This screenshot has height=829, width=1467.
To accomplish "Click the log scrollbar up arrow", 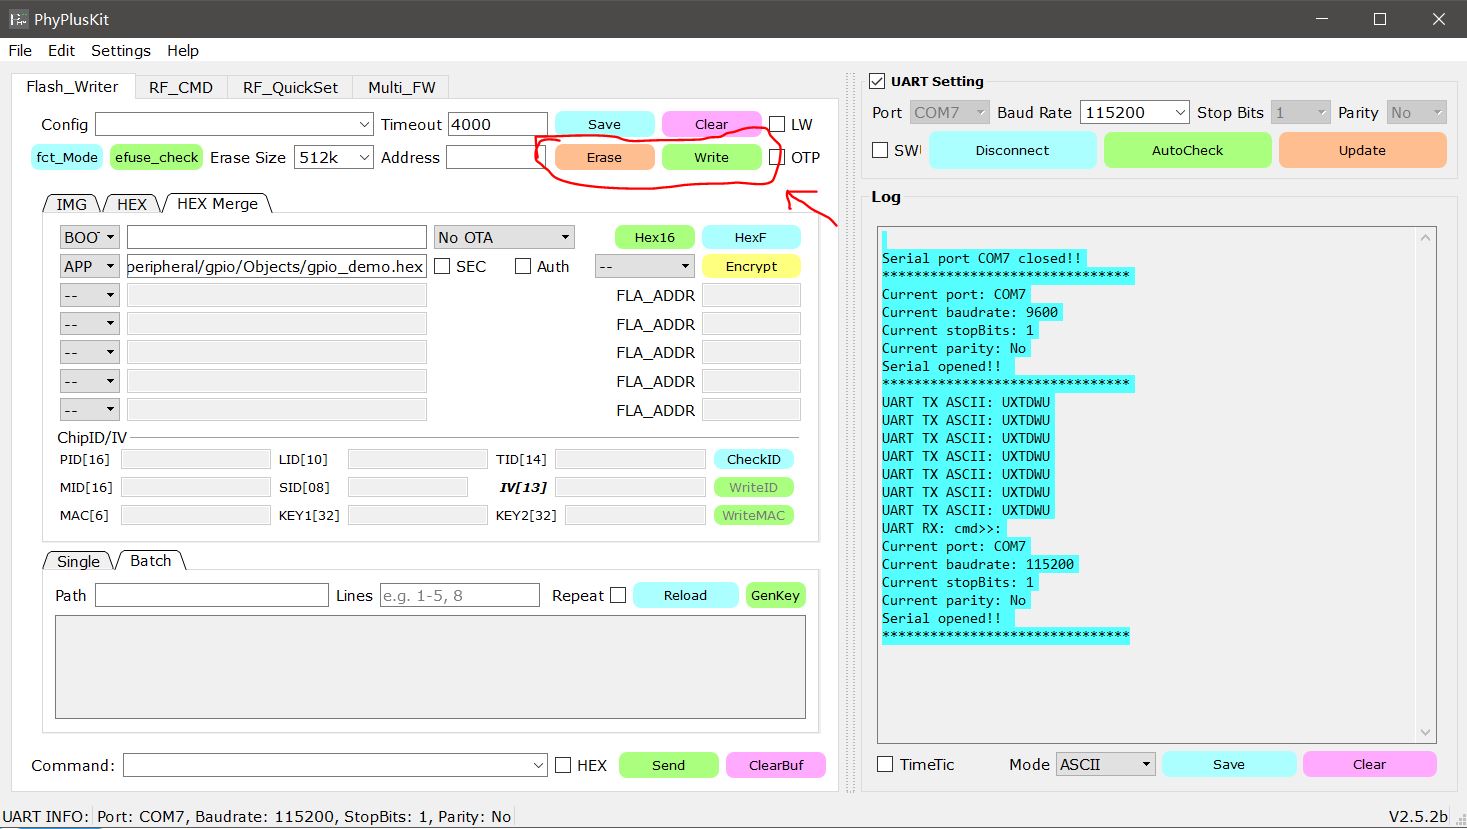I will pyautogui.click(x=1425, y=237).
